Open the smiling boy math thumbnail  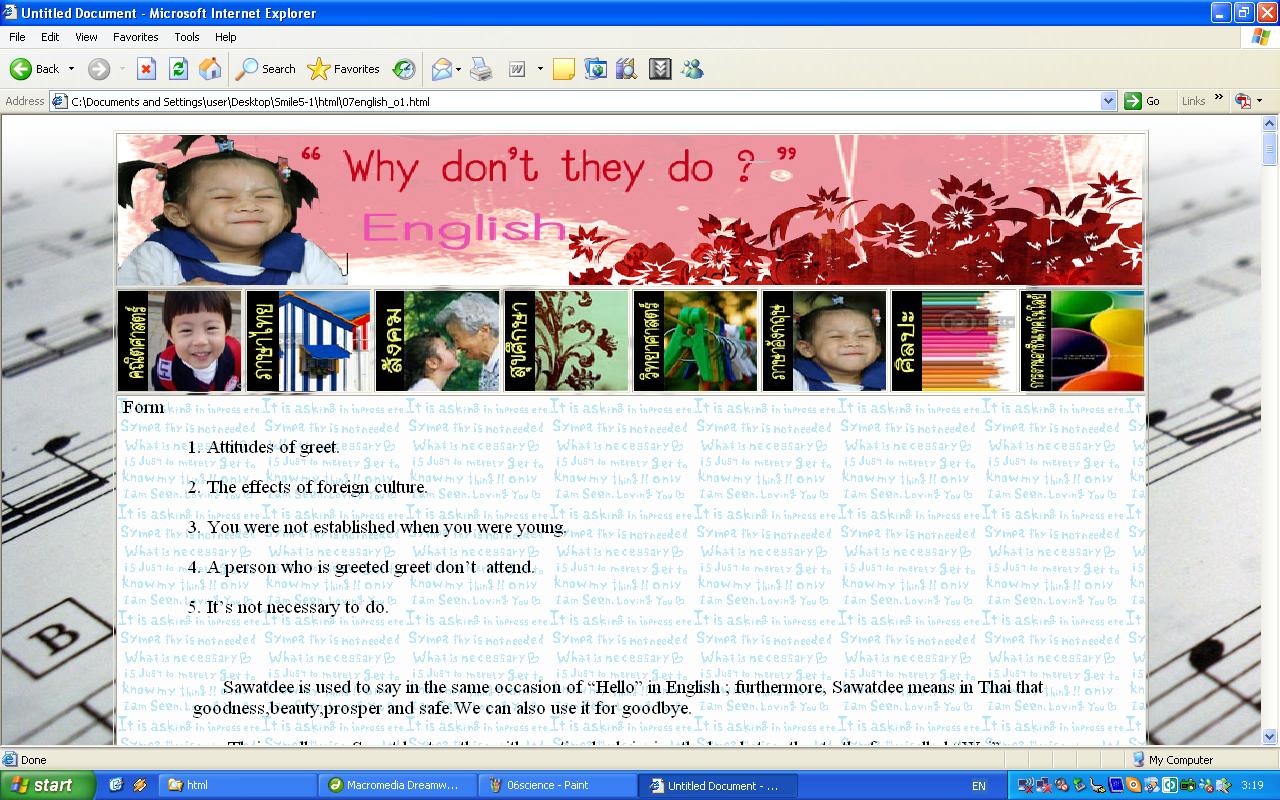(x=180, y=341)
